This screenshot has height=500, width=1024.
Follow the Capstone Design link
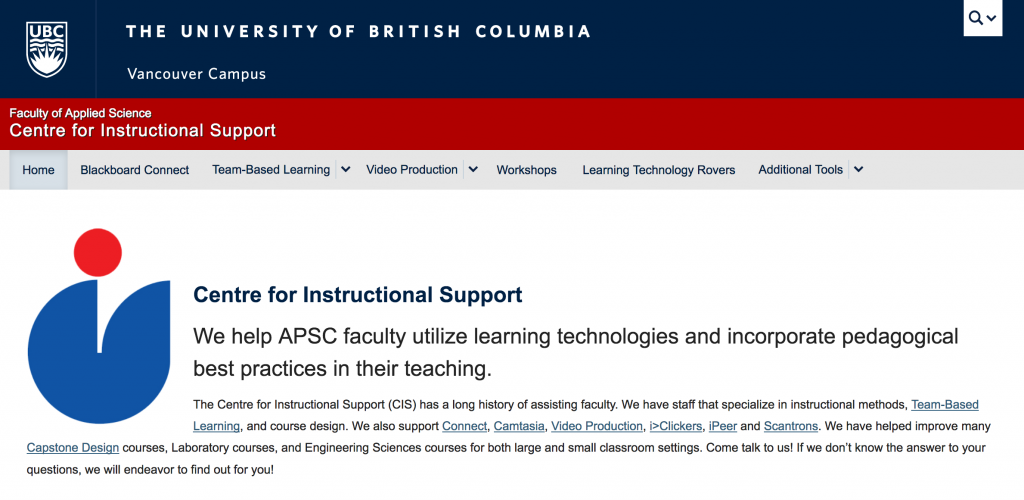tap(72, 448)
